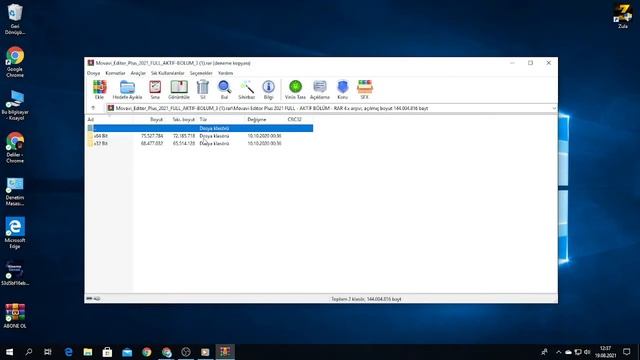Click the Sil (delete) trash icon

202,89
